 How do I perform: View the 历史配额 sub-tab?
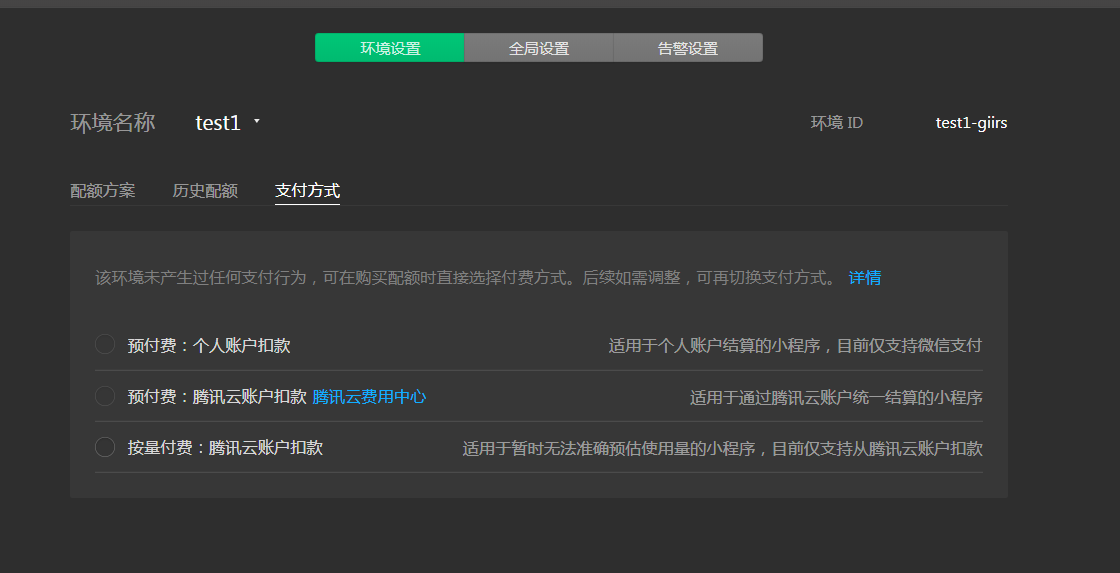pyautogui.click(x=205, y=191)
